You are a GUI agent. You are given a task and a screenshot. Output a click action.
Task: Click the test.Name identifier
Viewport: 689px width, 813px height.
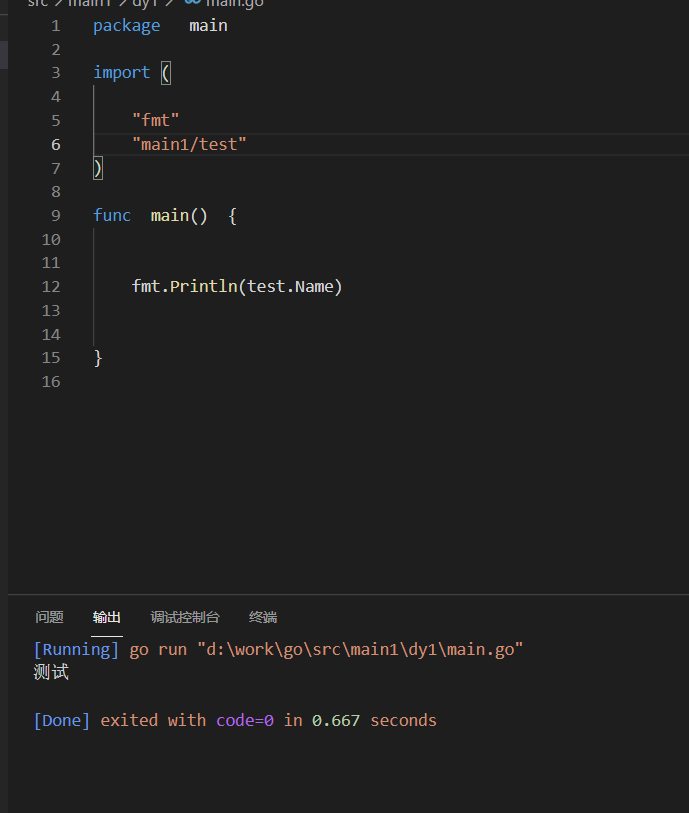coord(292,286)
